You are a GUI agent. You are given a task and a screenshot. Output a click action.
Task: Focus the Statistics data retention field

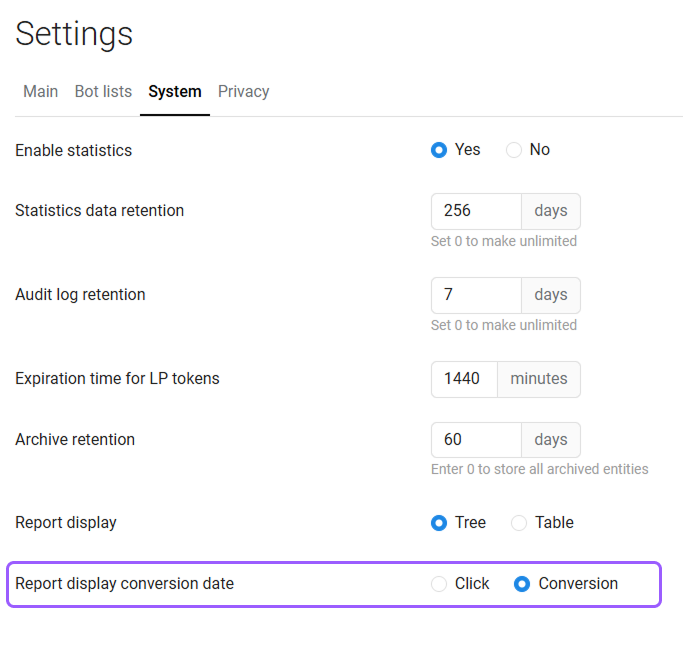[x=476, y=211]
